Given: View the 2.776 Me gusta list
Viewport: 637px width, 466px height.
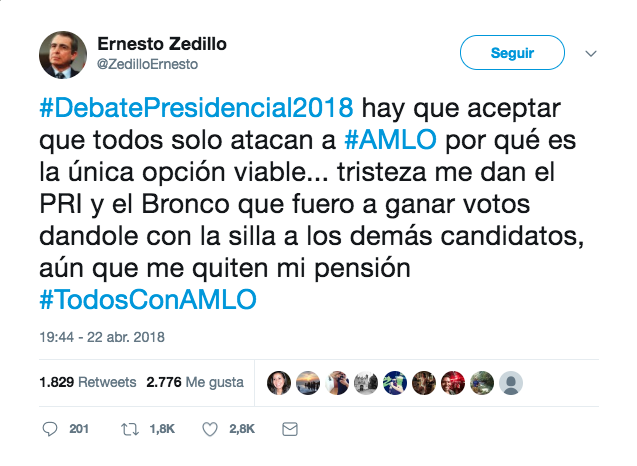Looking at the screenshot, I should point(194,382).
